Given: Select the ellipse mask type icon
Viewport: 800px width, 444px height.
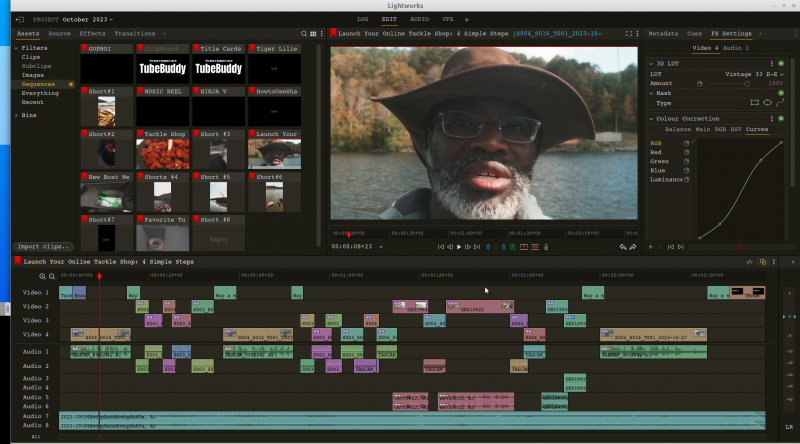Looking at the screenshot, I should click(767, 102).
